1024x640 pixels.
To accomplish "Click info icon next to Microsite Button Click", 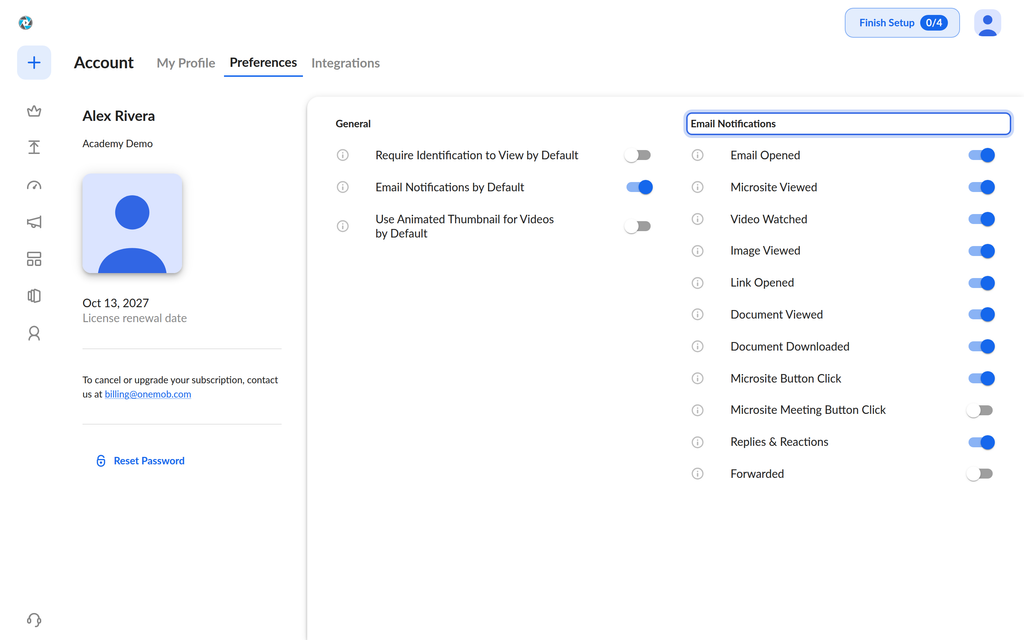I will (697, 378).
